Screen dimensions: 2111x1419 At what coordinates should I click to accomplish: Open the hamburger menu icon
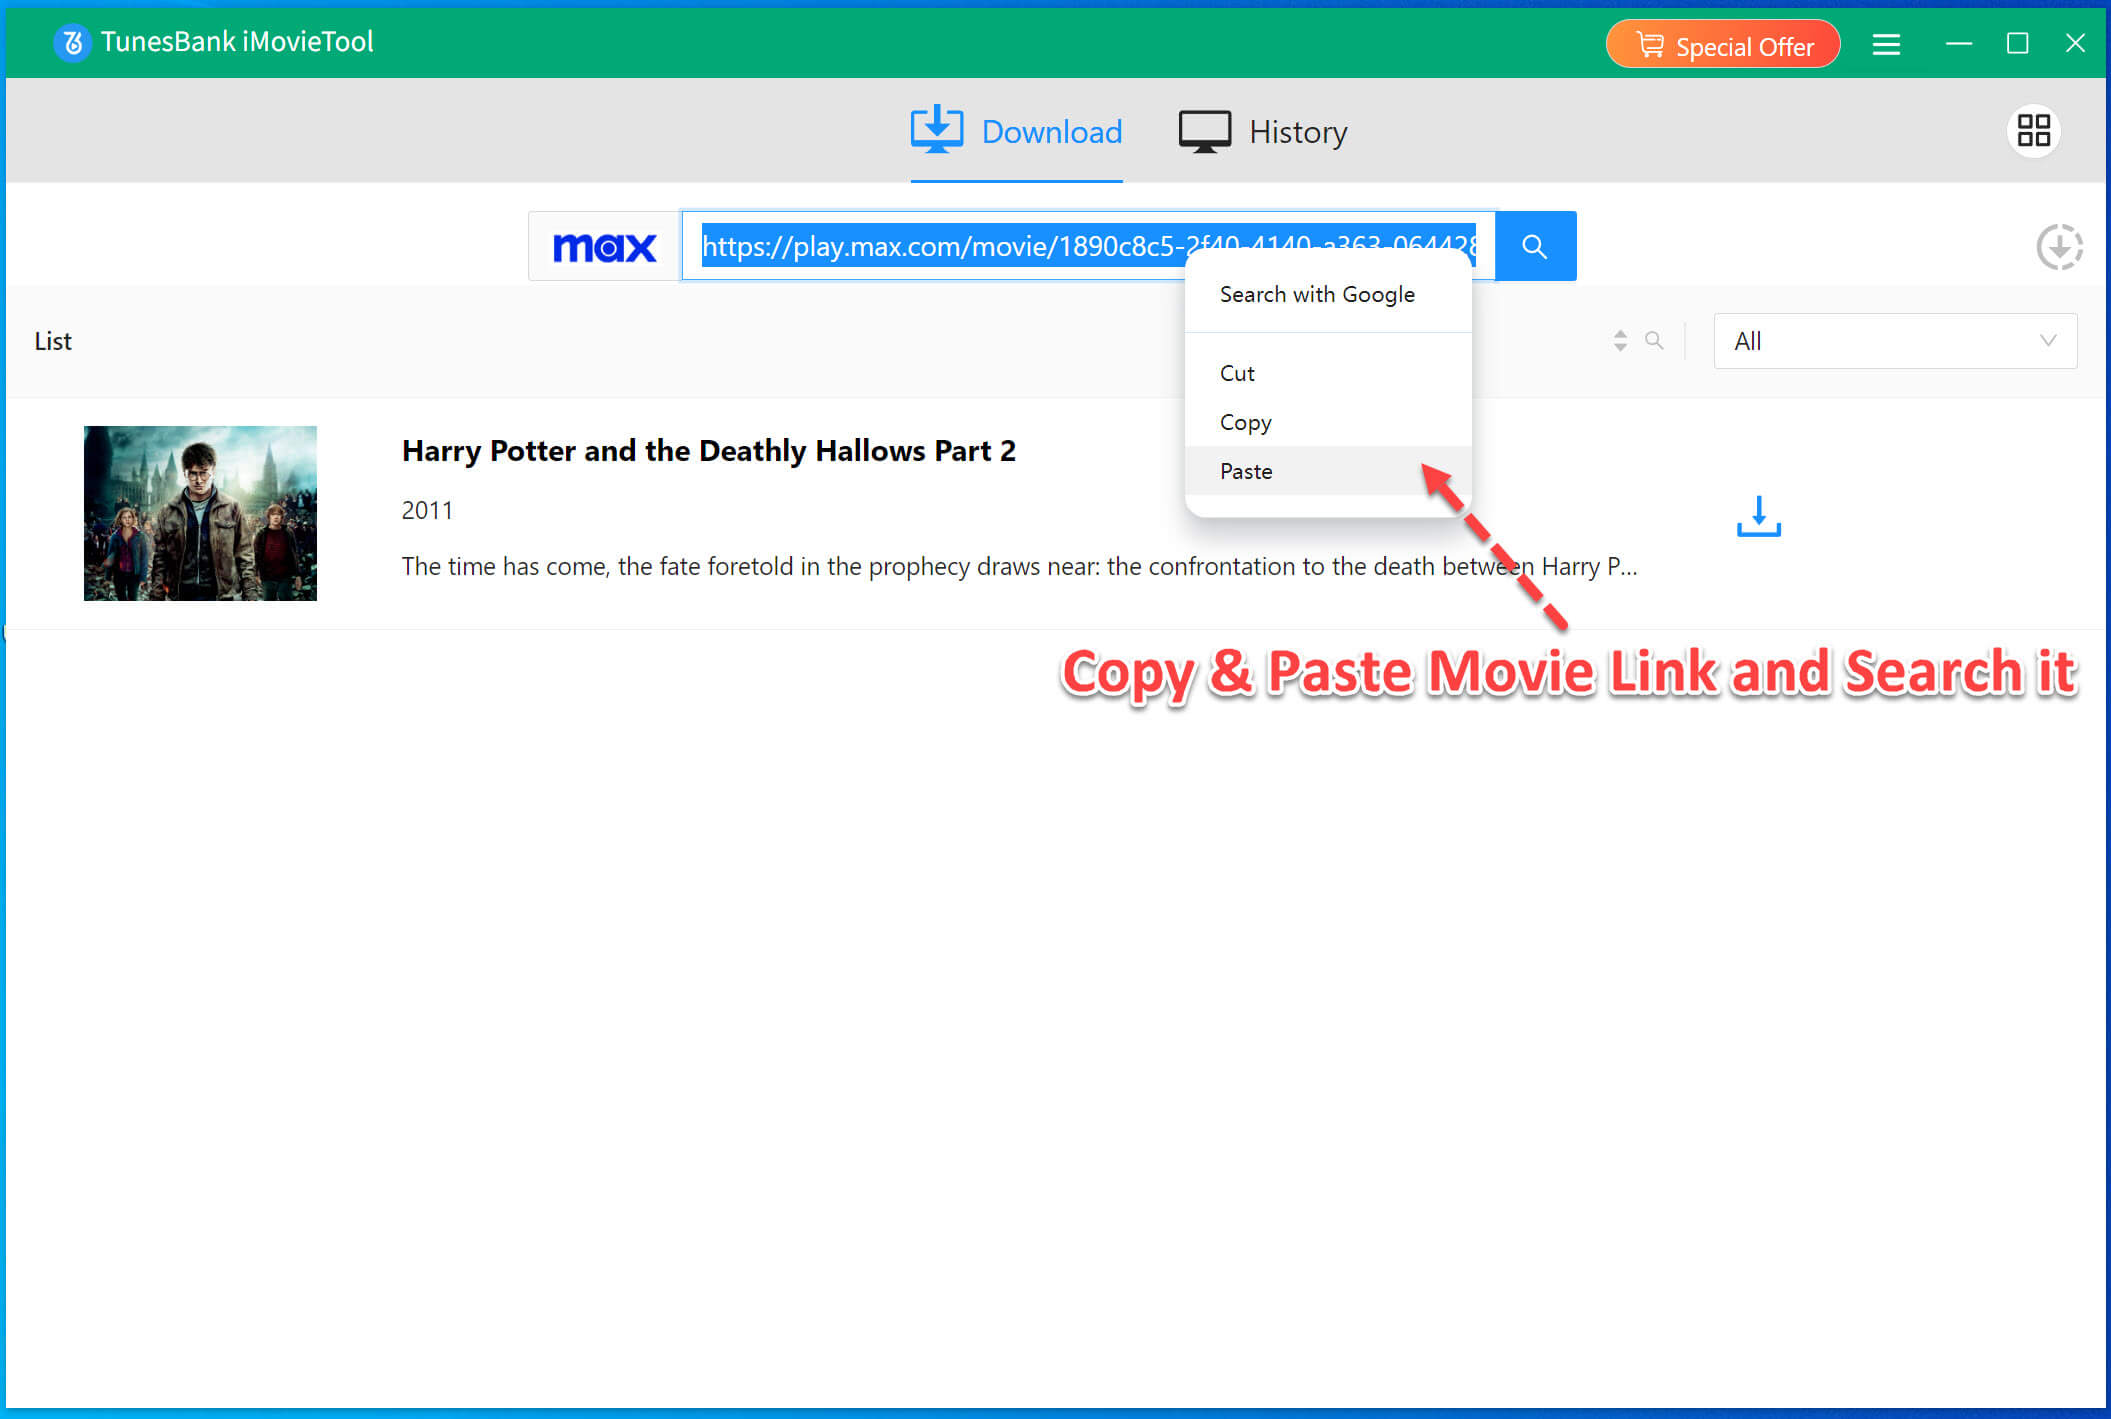[1886, 44]
